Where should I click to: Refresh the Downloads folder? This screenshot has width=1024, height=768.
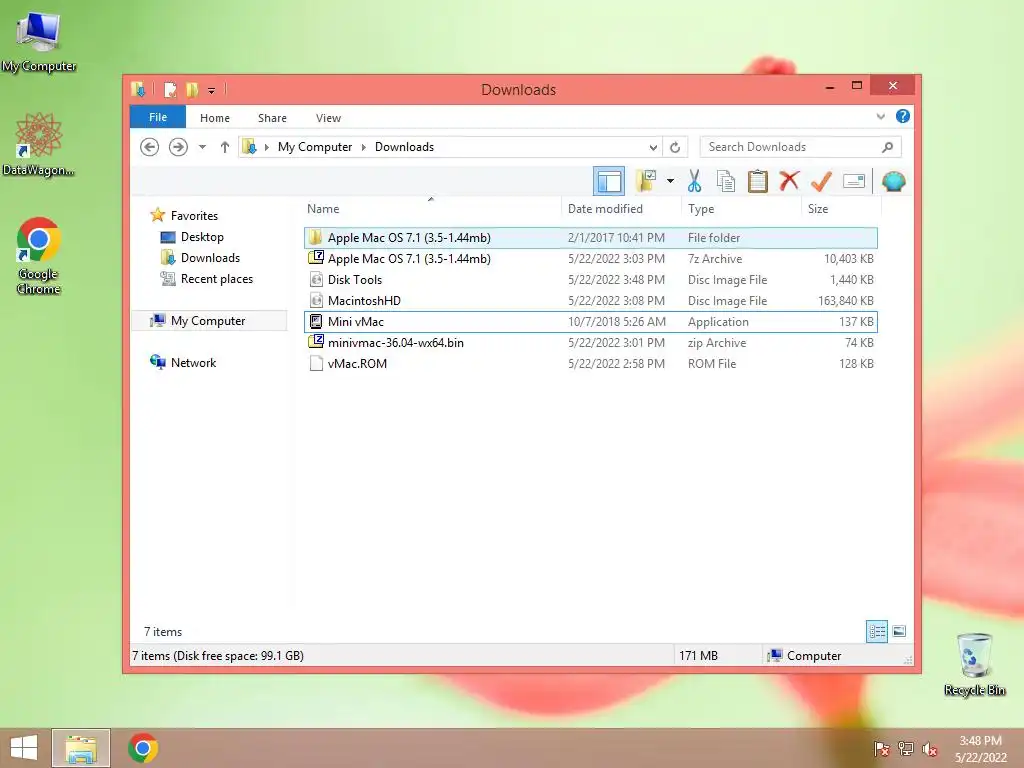(675, 148)
